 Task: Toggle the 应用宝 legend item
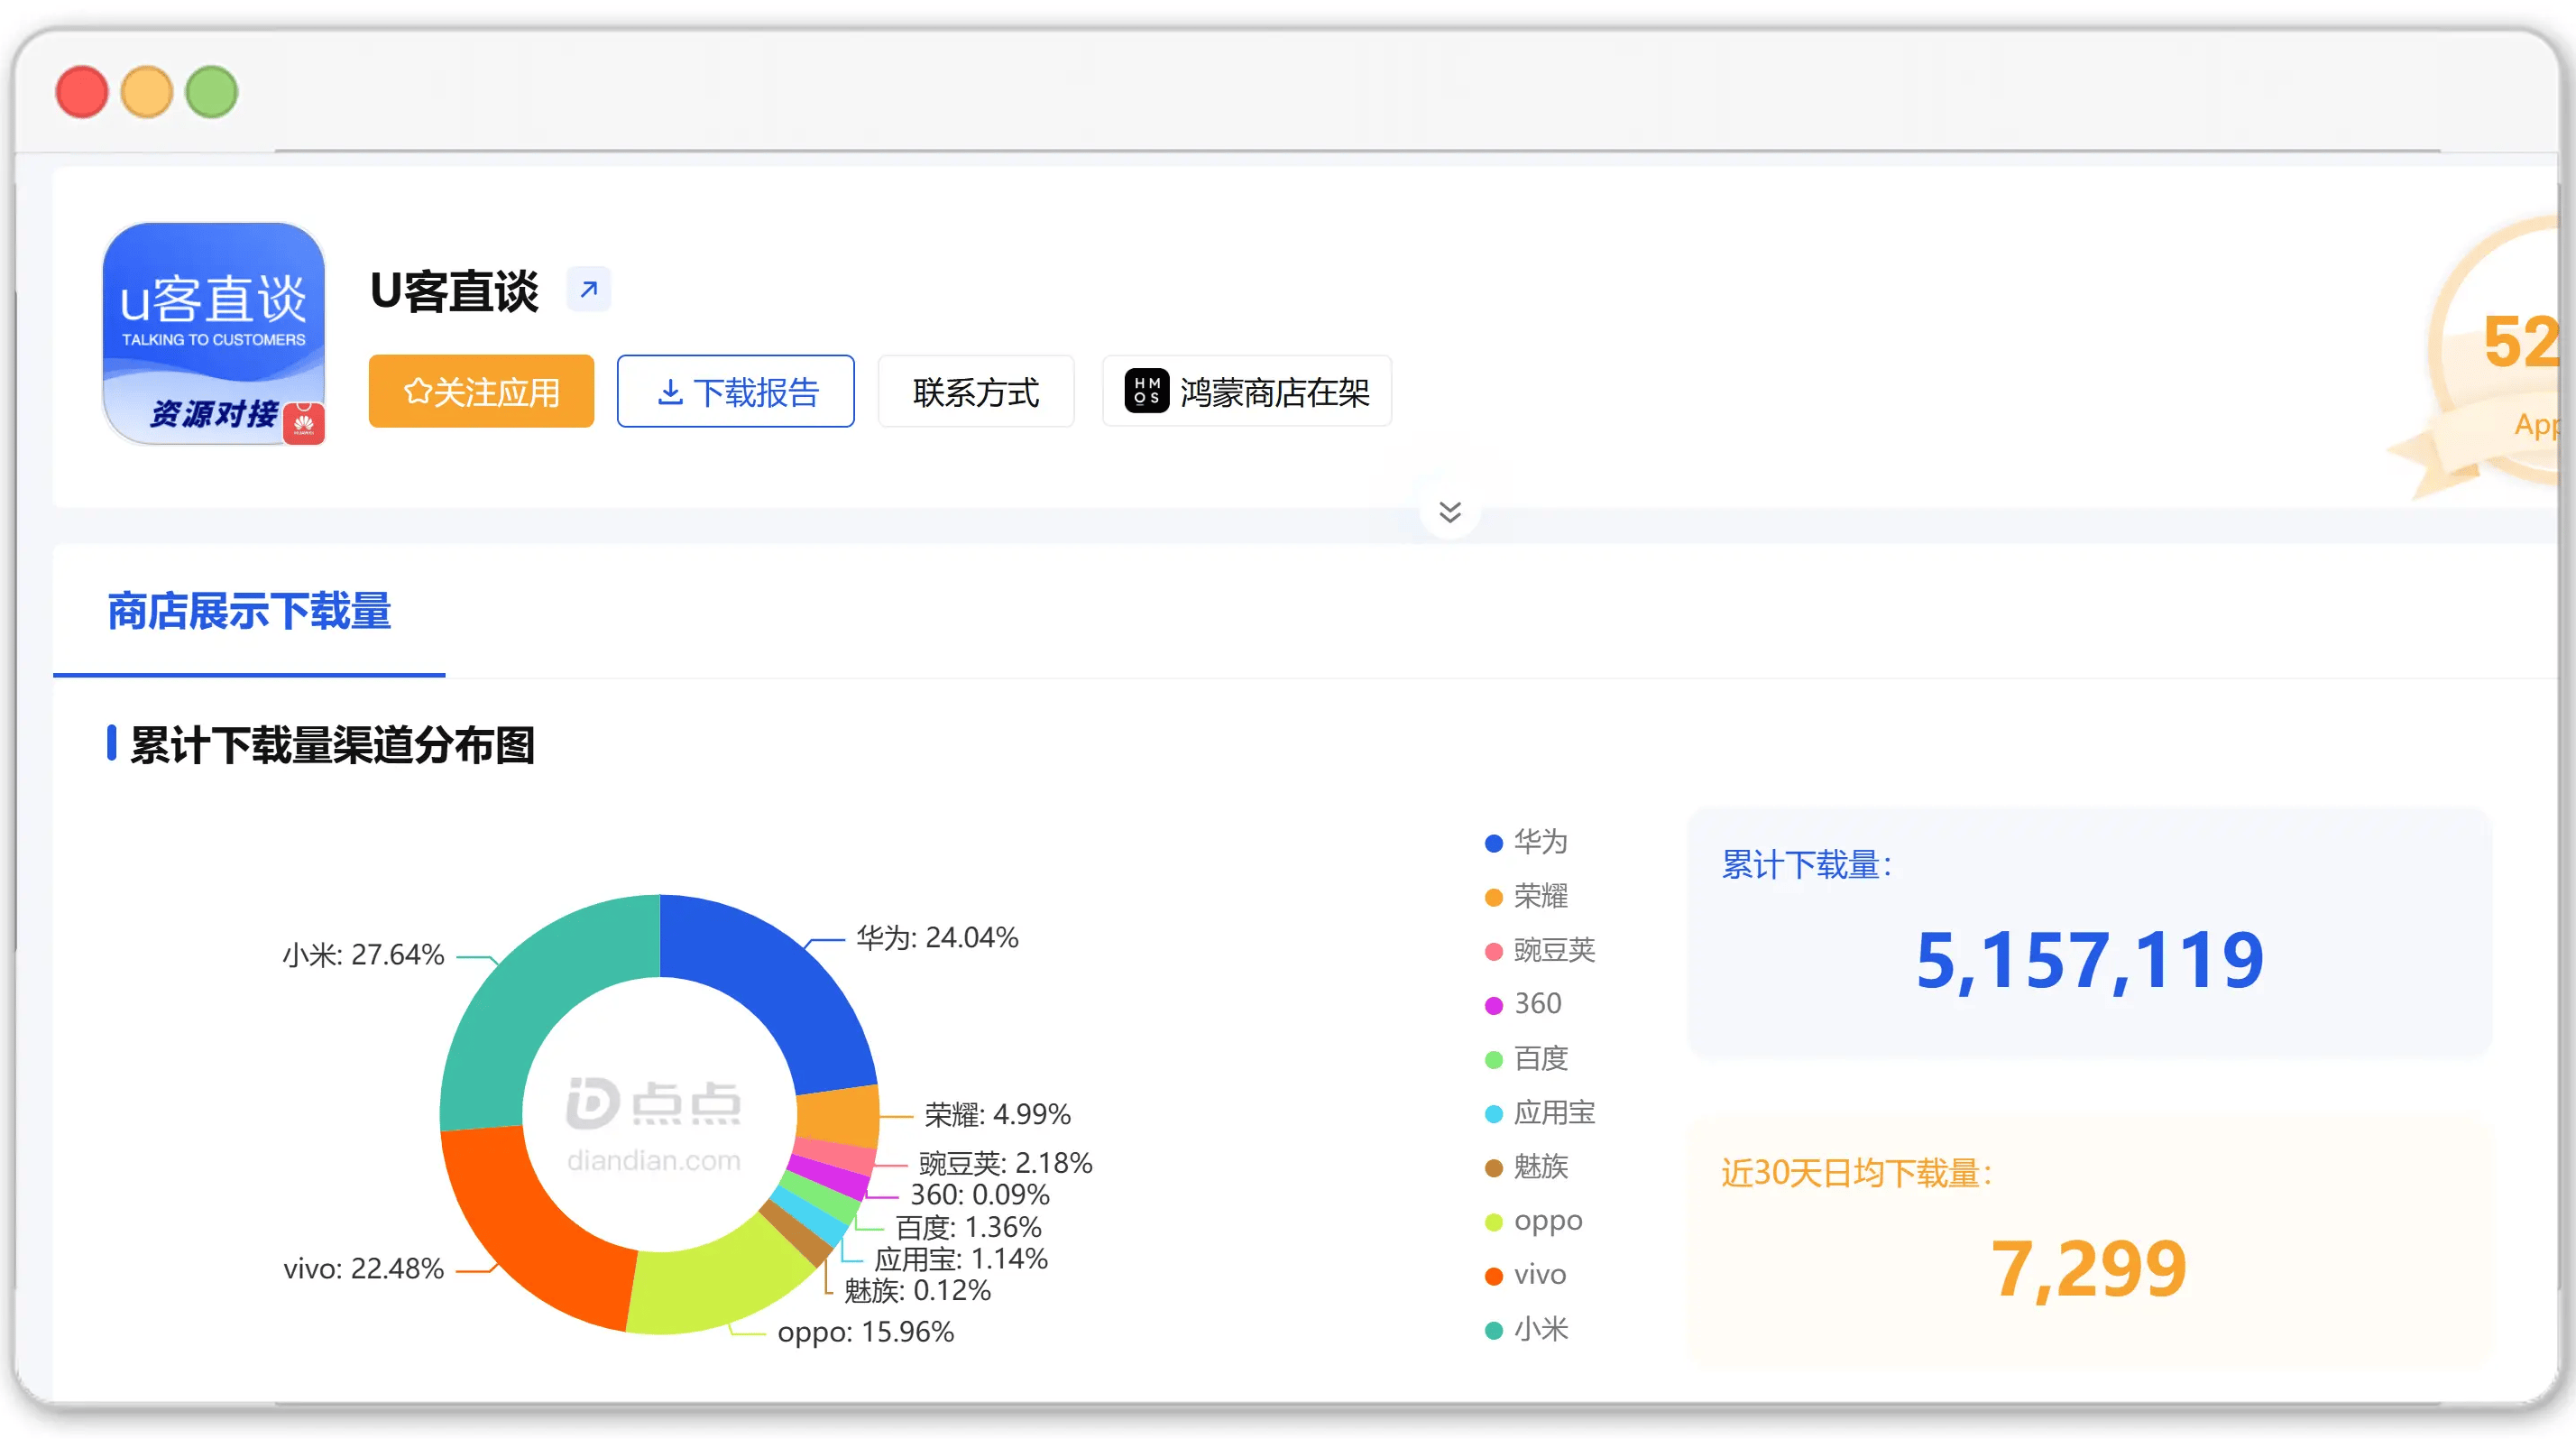pos(1540,1112)
